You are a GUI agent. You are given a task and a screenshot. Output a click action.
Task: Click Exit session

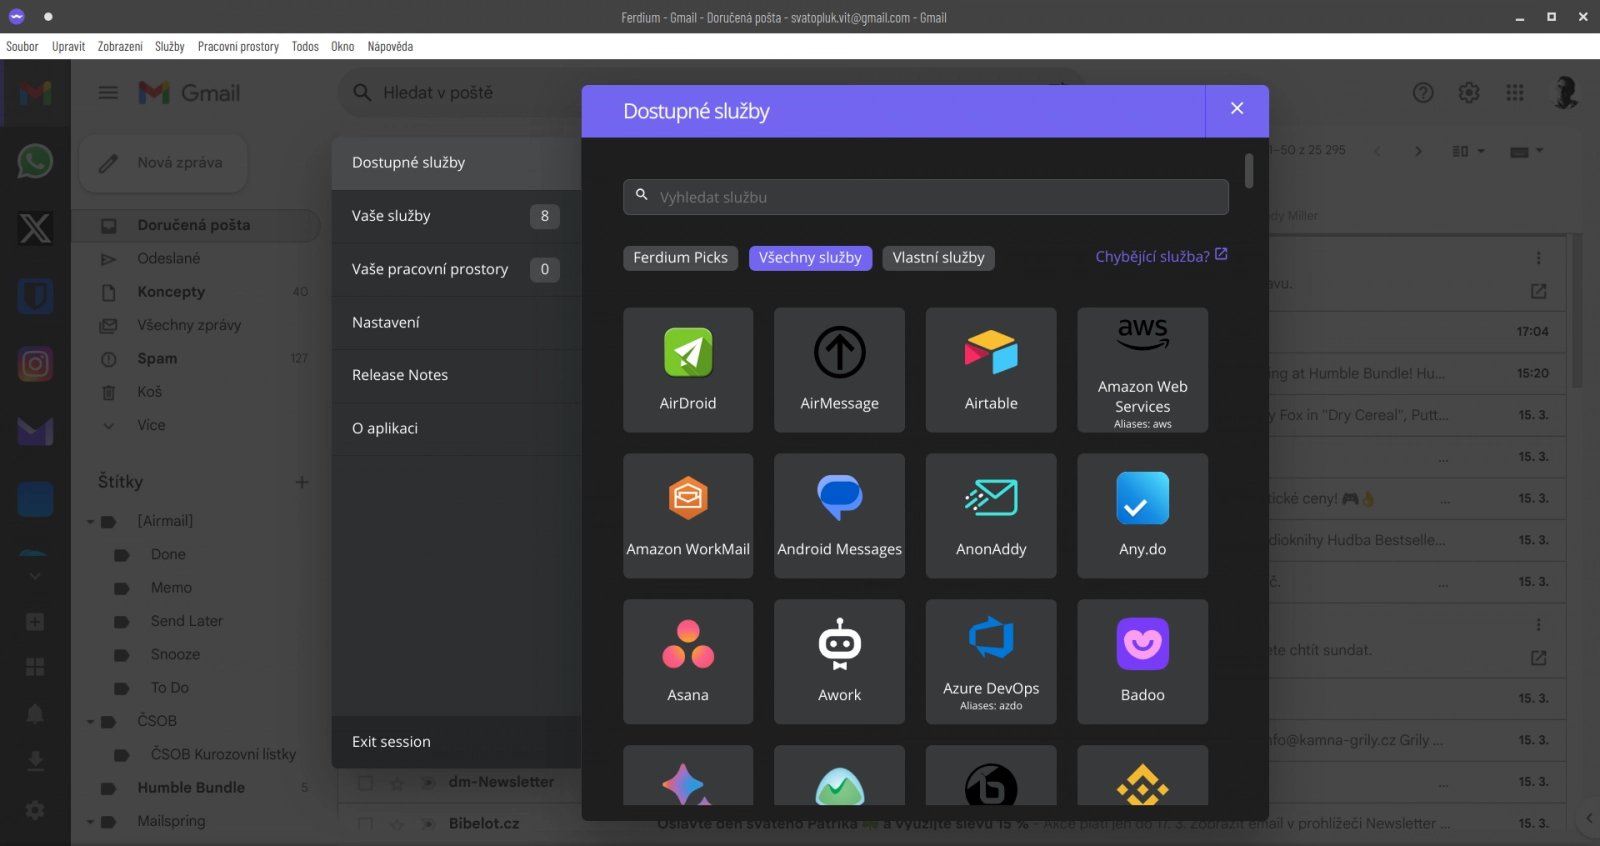[x=456, y=742]
